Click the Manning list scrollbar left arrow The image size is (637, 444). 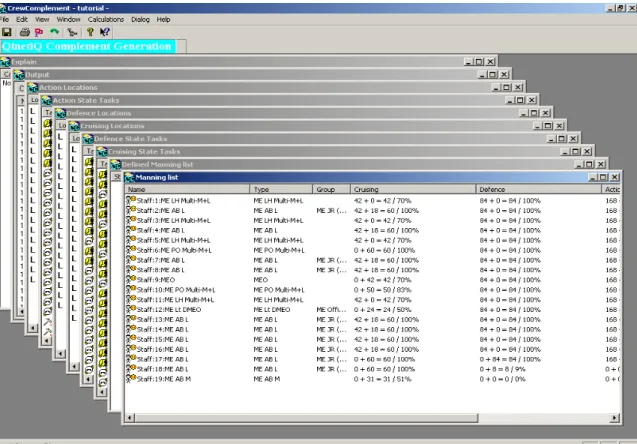pos(130,418)
